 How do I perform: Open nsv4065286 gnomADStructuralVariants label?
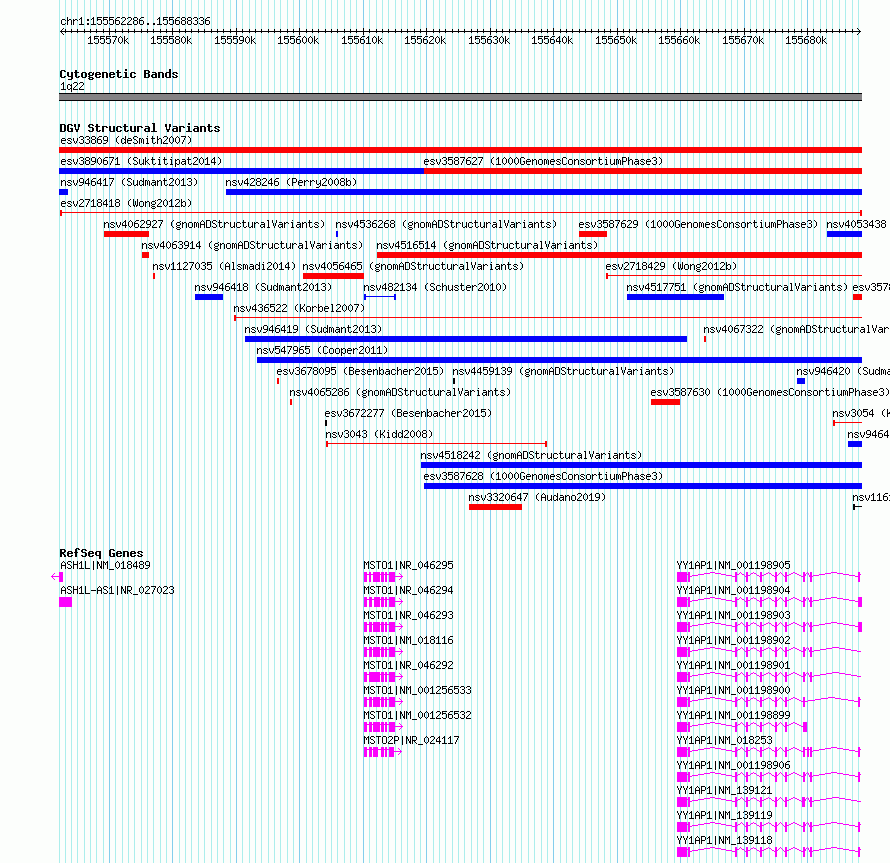tap(400, 392)
